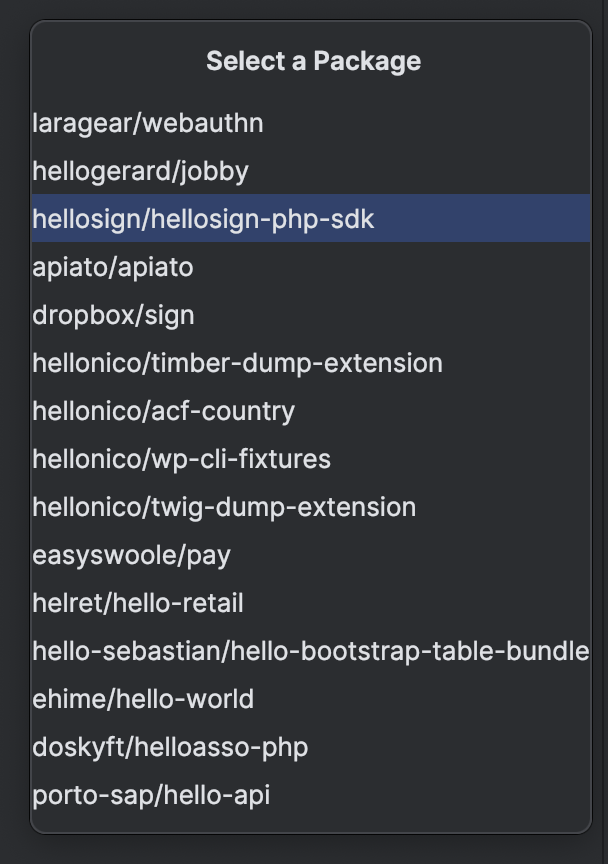Screen dimensions: 608x864
Task: Select the hellonico/acf-country package
Action: [x=163, y=411]
